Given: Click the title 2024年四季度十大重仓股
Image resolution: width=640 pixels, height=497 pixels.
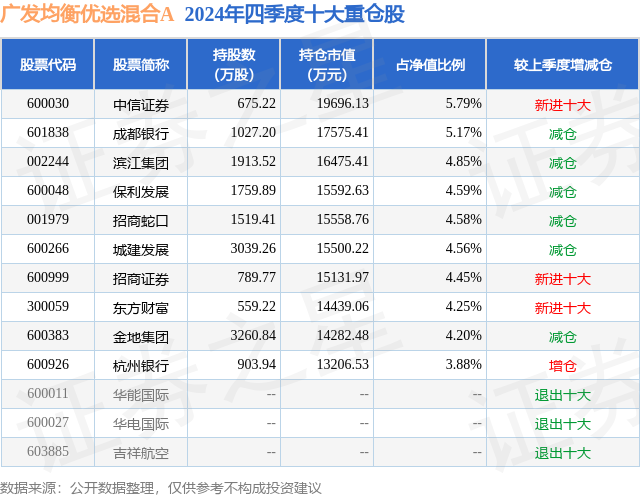Looking at the screenshot, I should coord(294,14).
